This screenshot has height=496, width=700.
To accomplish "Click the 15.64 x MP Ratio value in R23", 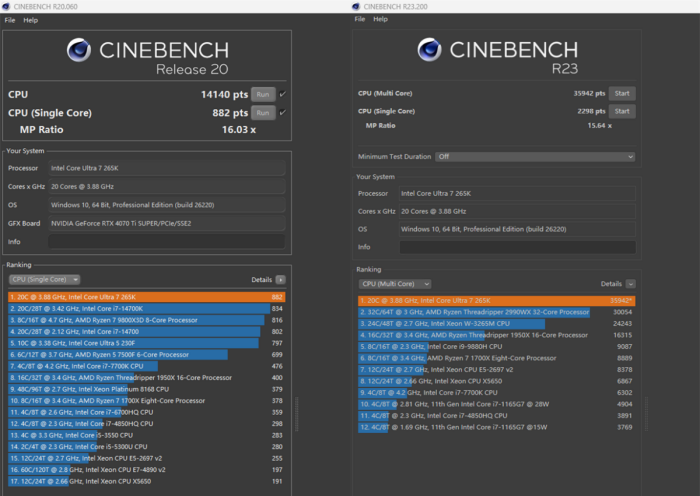I will coord(600,126).
